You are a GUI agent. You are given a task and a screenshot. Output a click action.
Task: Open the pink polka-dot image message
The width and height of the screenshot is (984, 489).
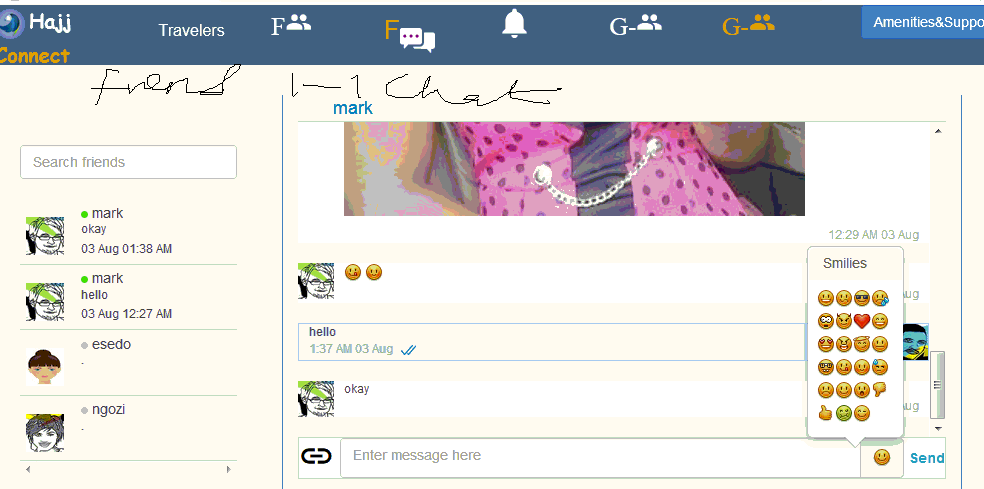click(574, 169)
